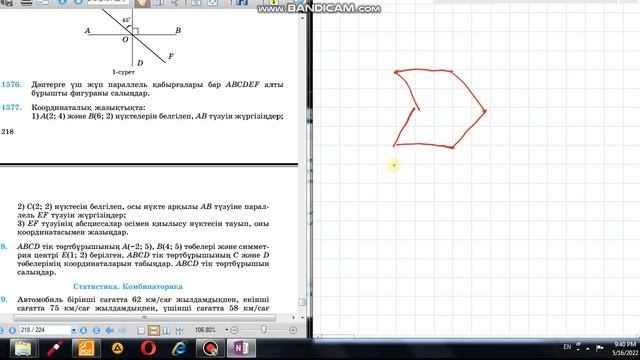Click the EN language indicator in system tray

pyautogui.click(x=567, y=347)
